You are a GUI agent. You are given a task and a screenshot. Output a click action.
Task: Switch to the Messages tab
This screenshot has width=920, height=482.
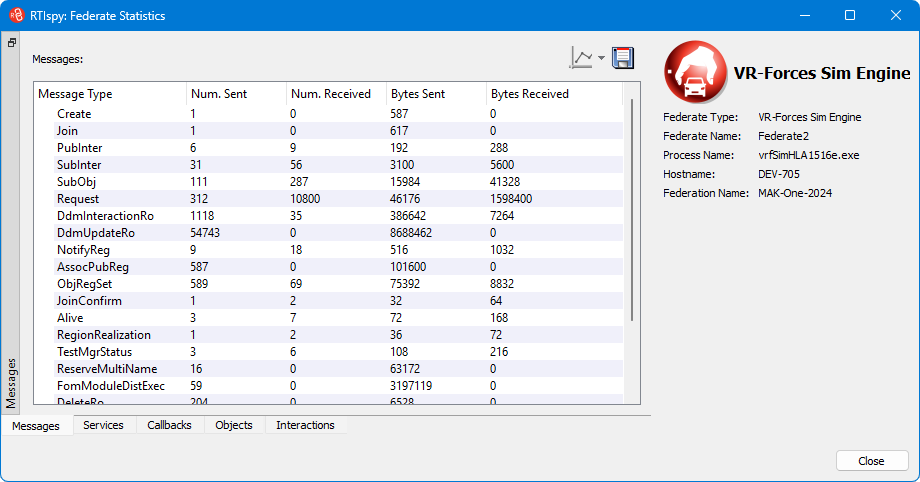[x=36, y=426]
